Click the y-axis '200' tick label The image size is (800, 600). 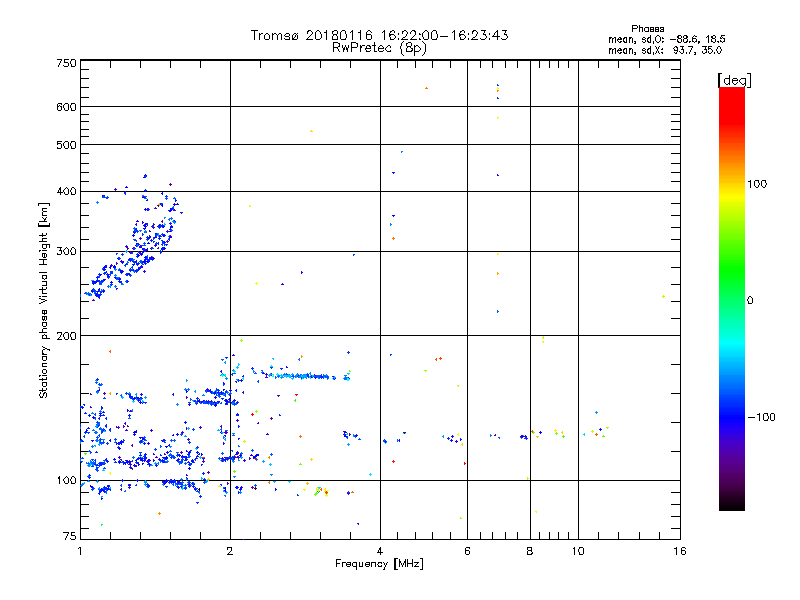tap(66, 336)
